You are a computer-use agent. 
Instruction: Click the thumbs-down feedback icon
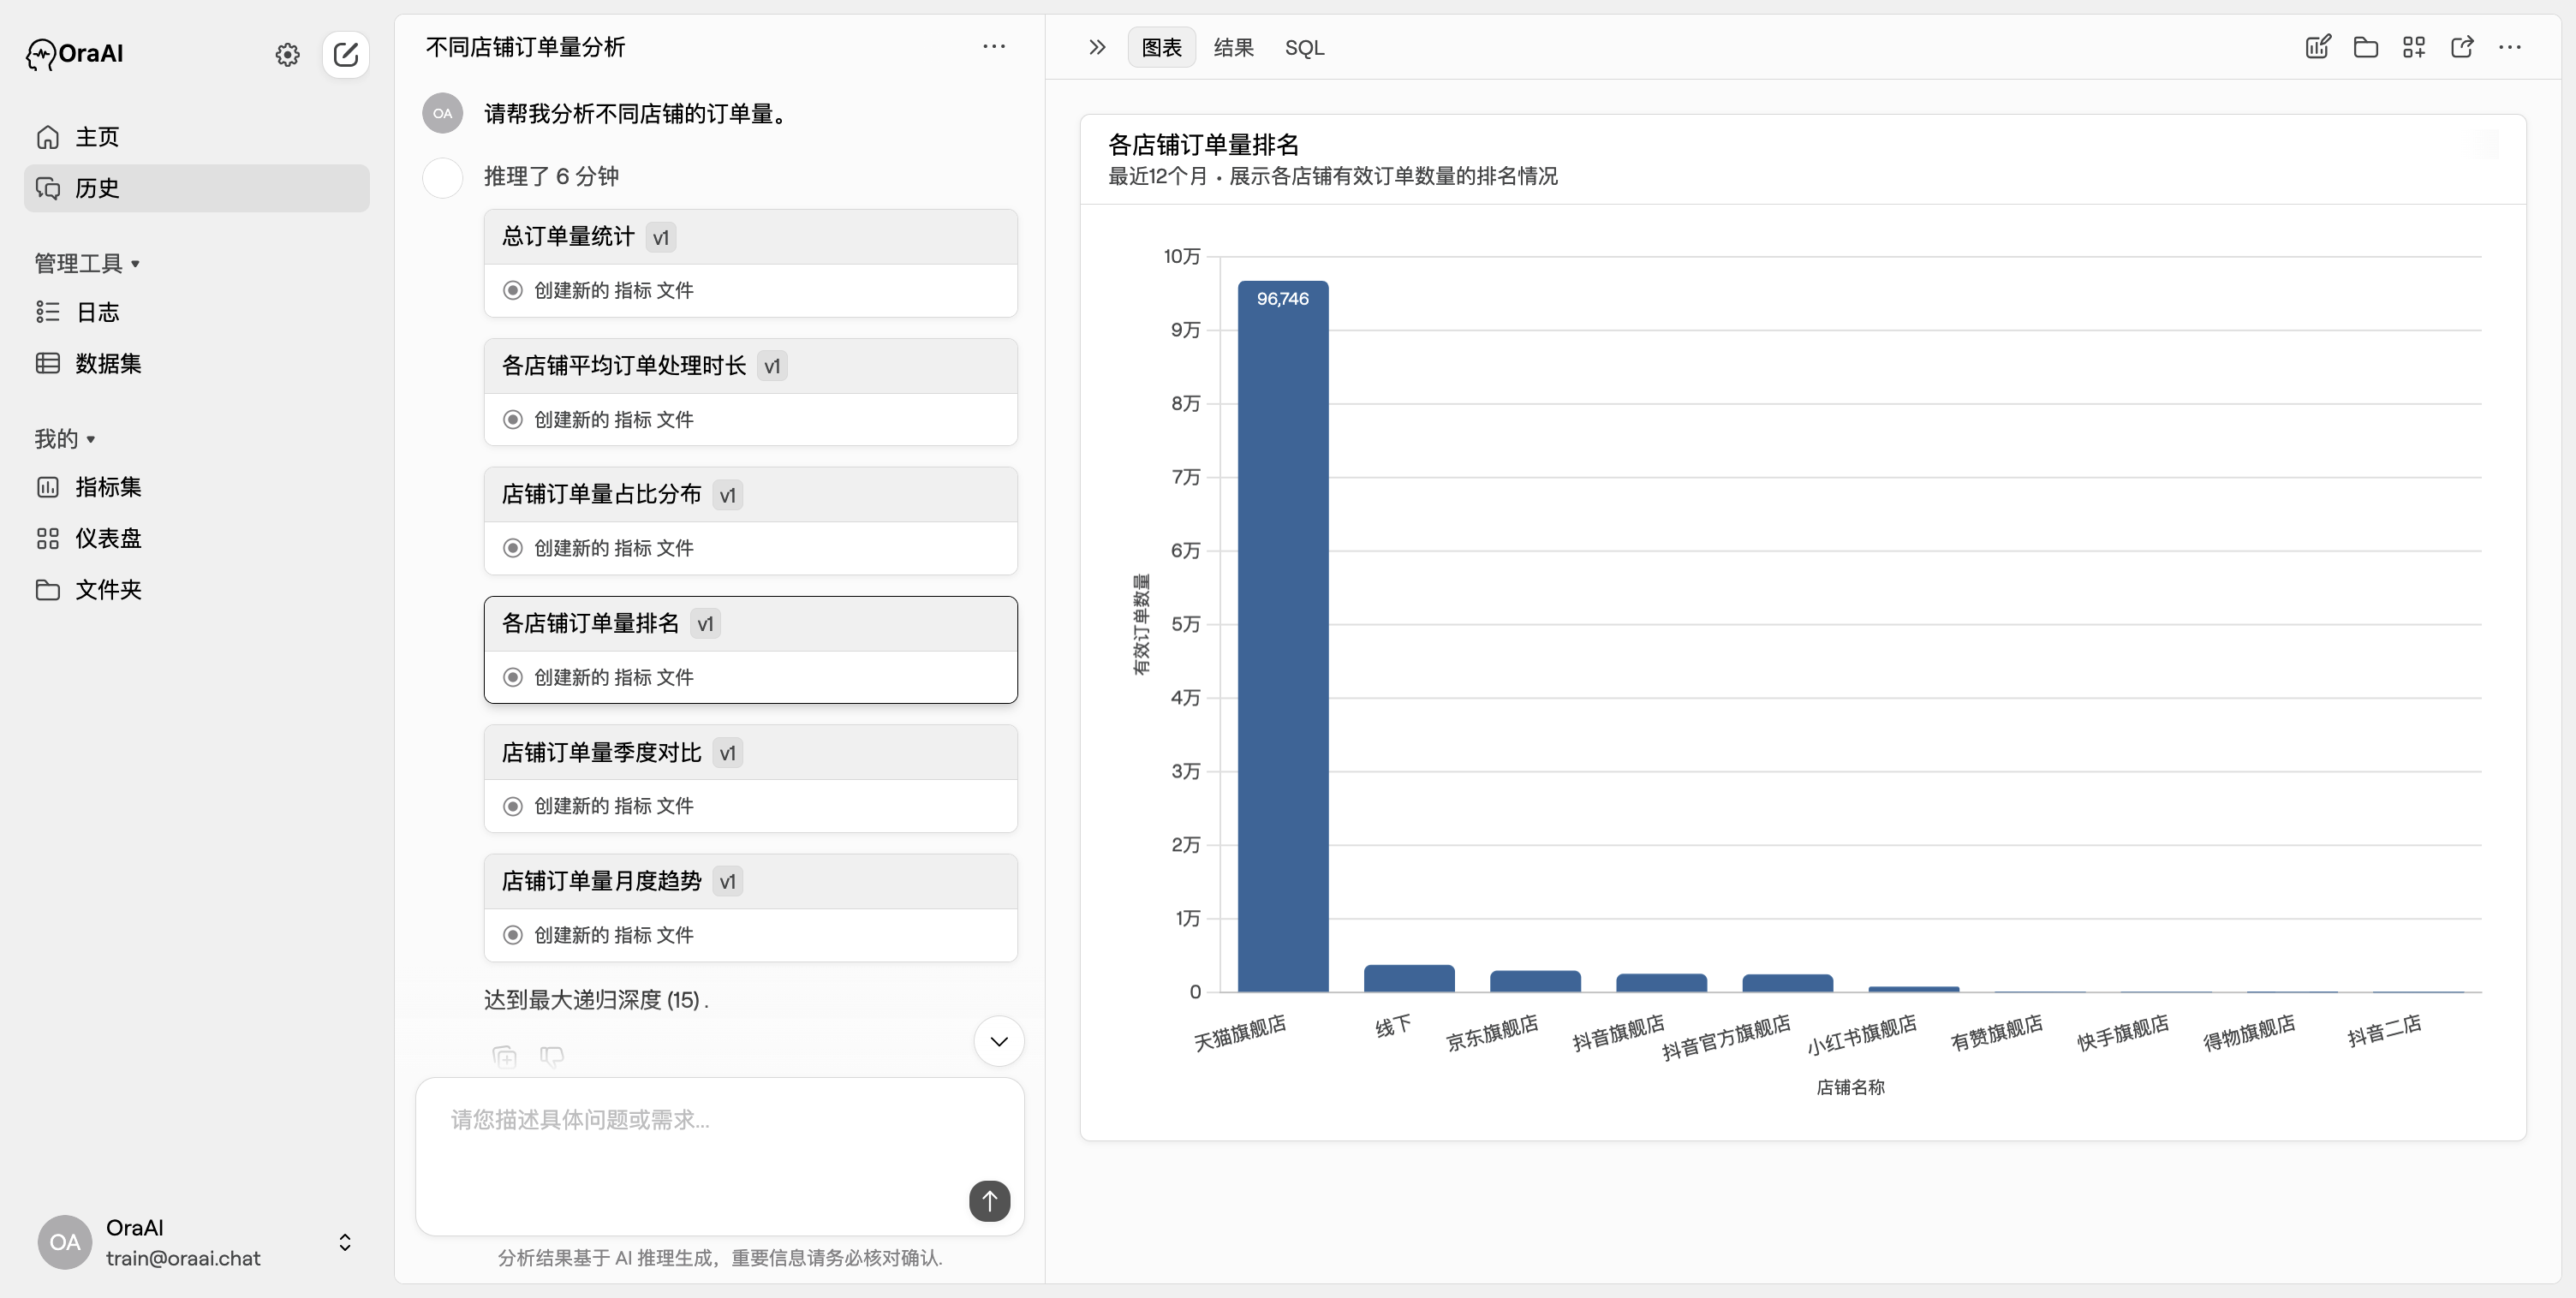(552, 1056)
